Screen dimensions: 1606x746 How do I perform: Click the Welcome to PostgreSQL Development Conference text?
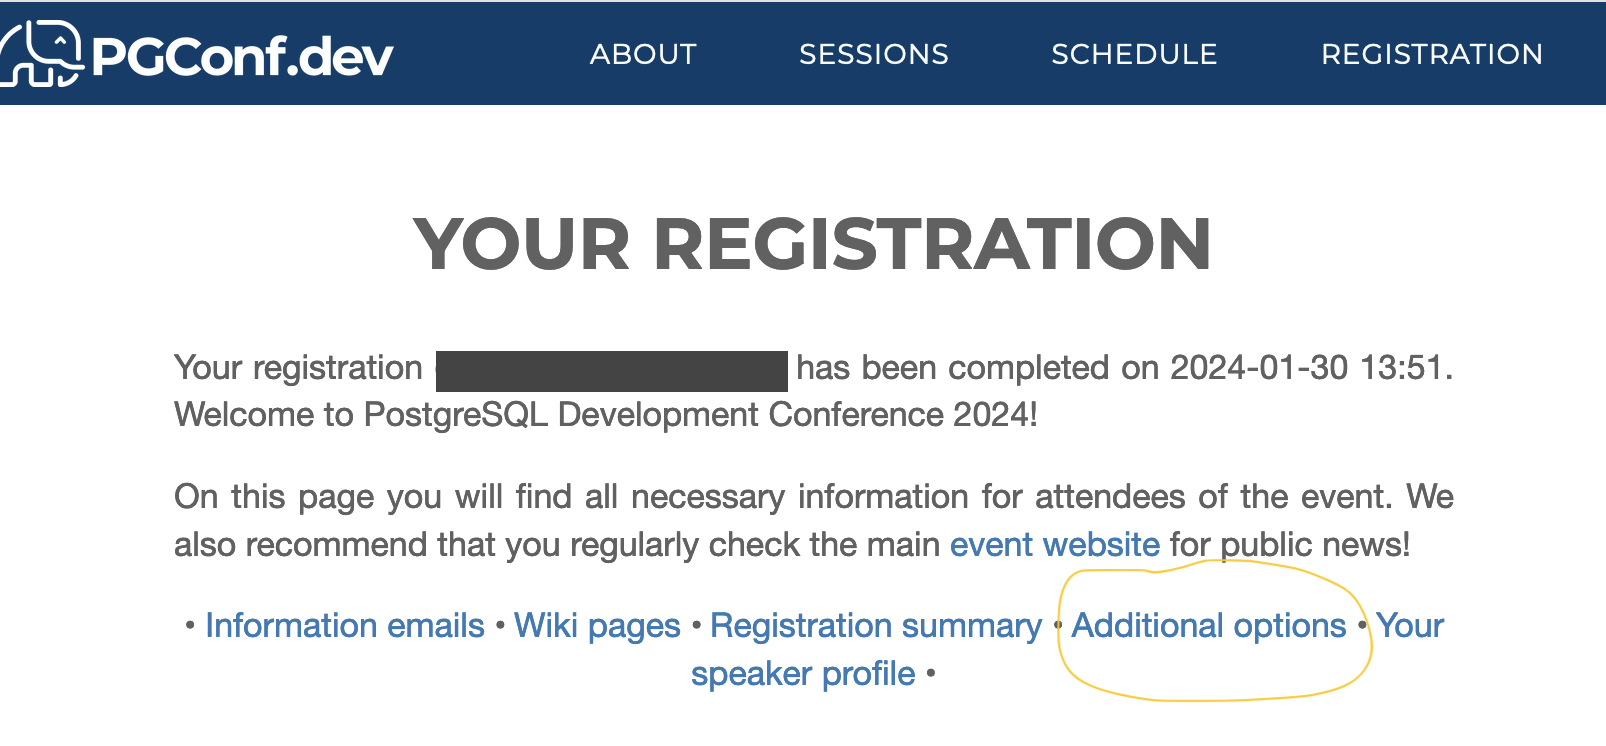click(x=605, y=415)
